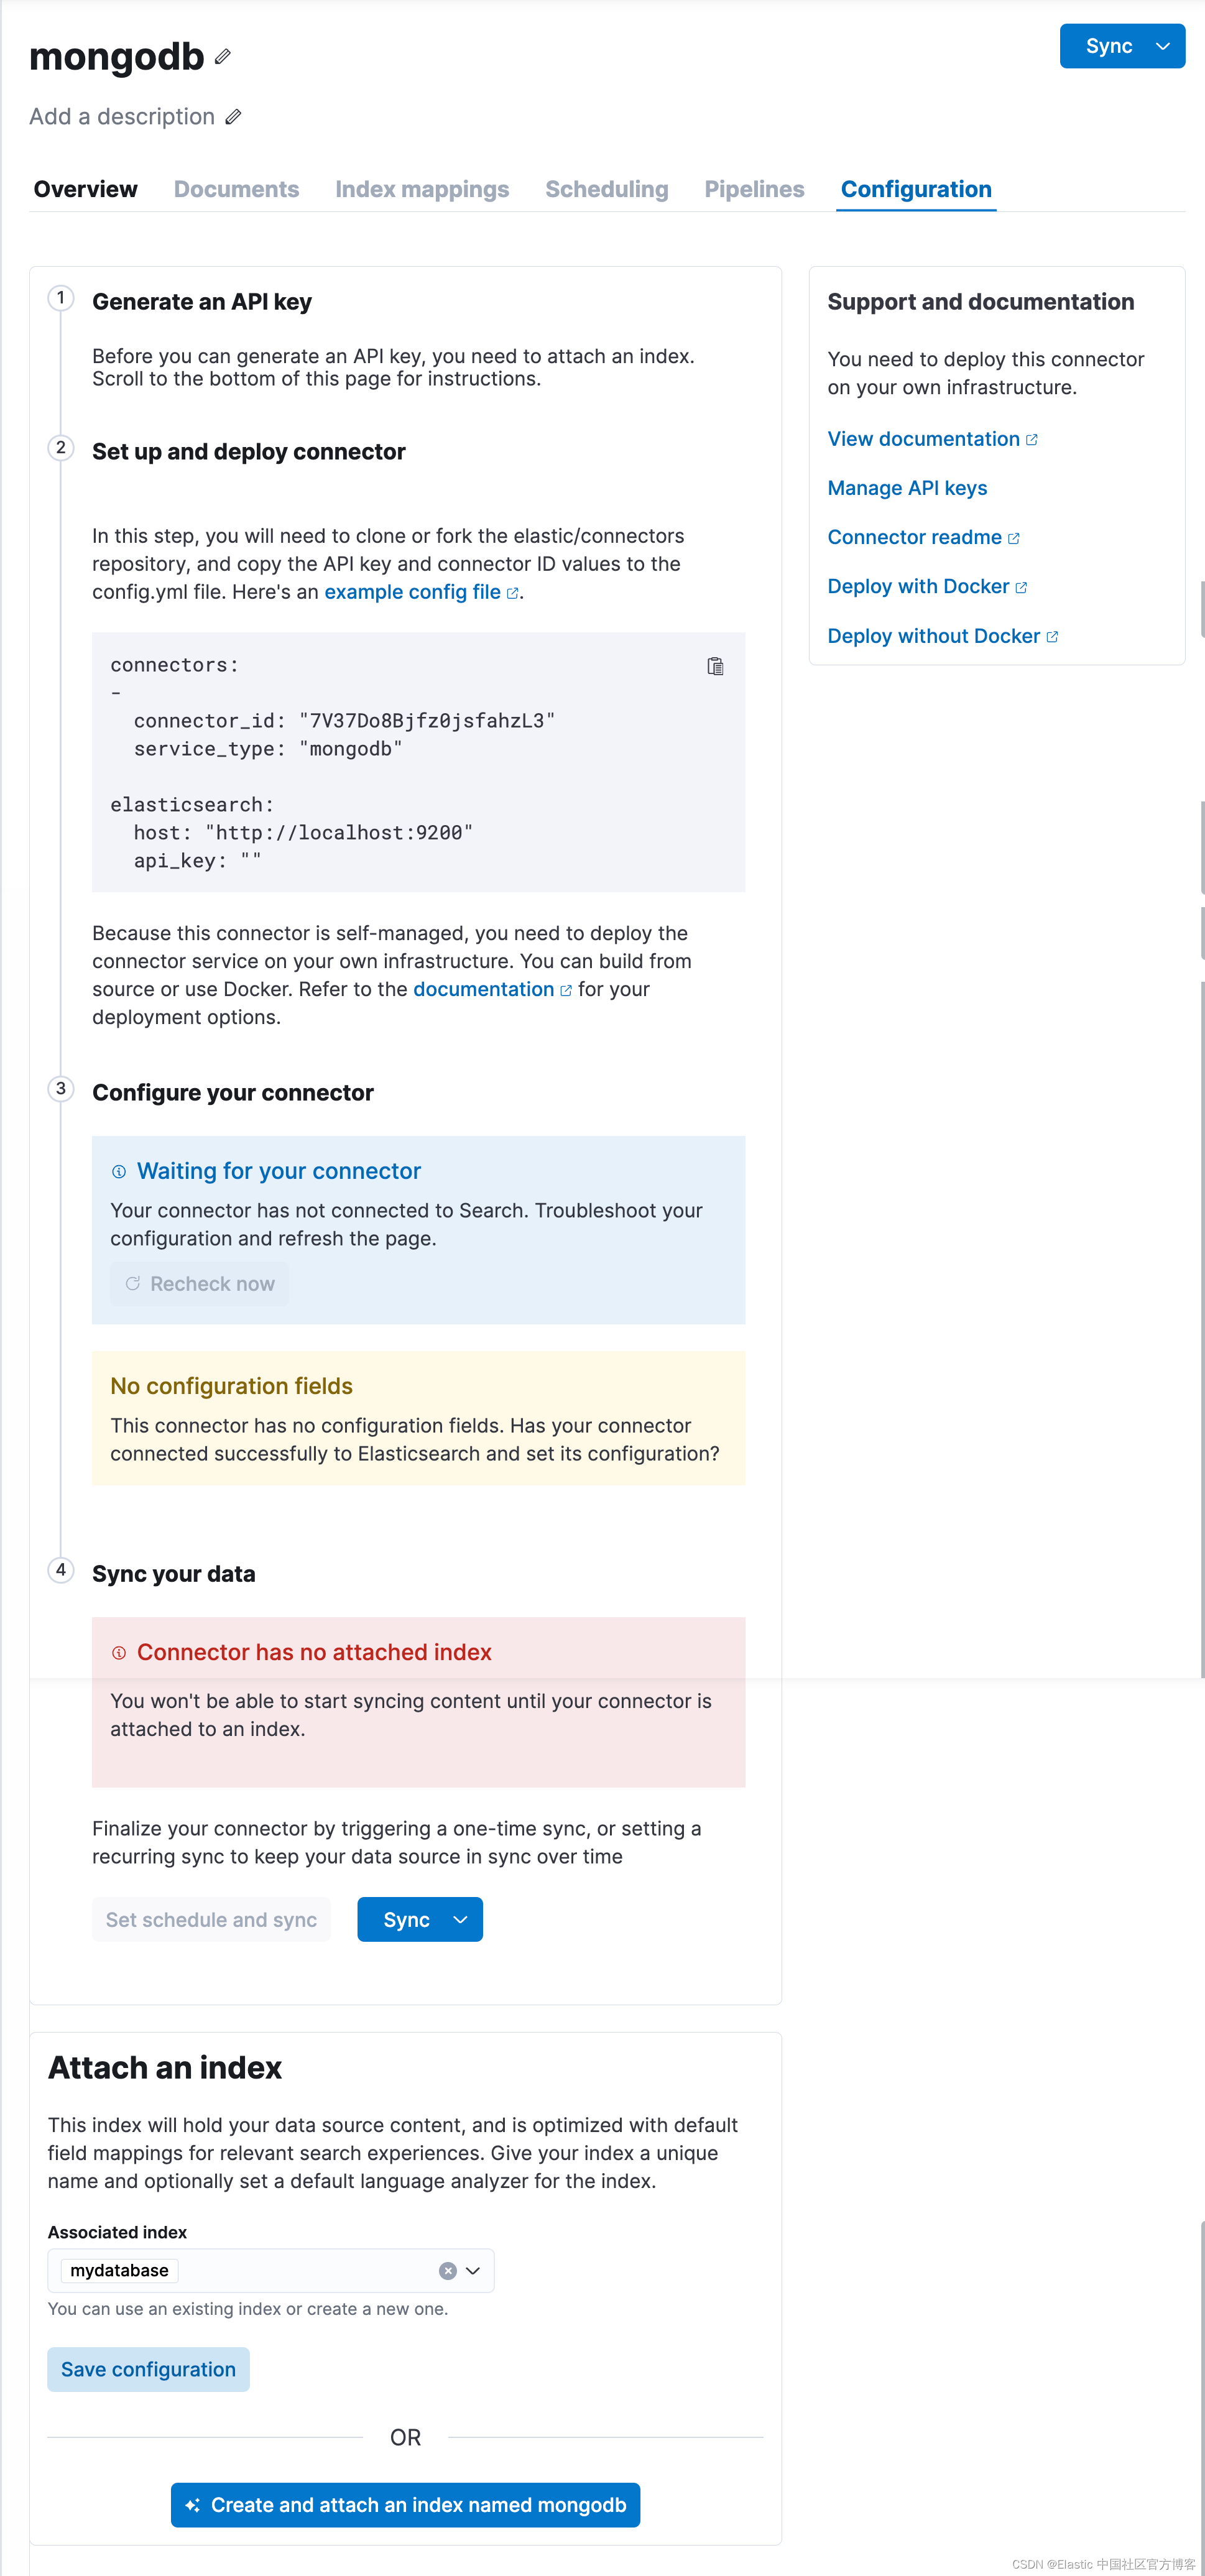1205x2576 pixels.
Task: Open the Sync dropdown in Sync your data
Action: [460, 1919]
